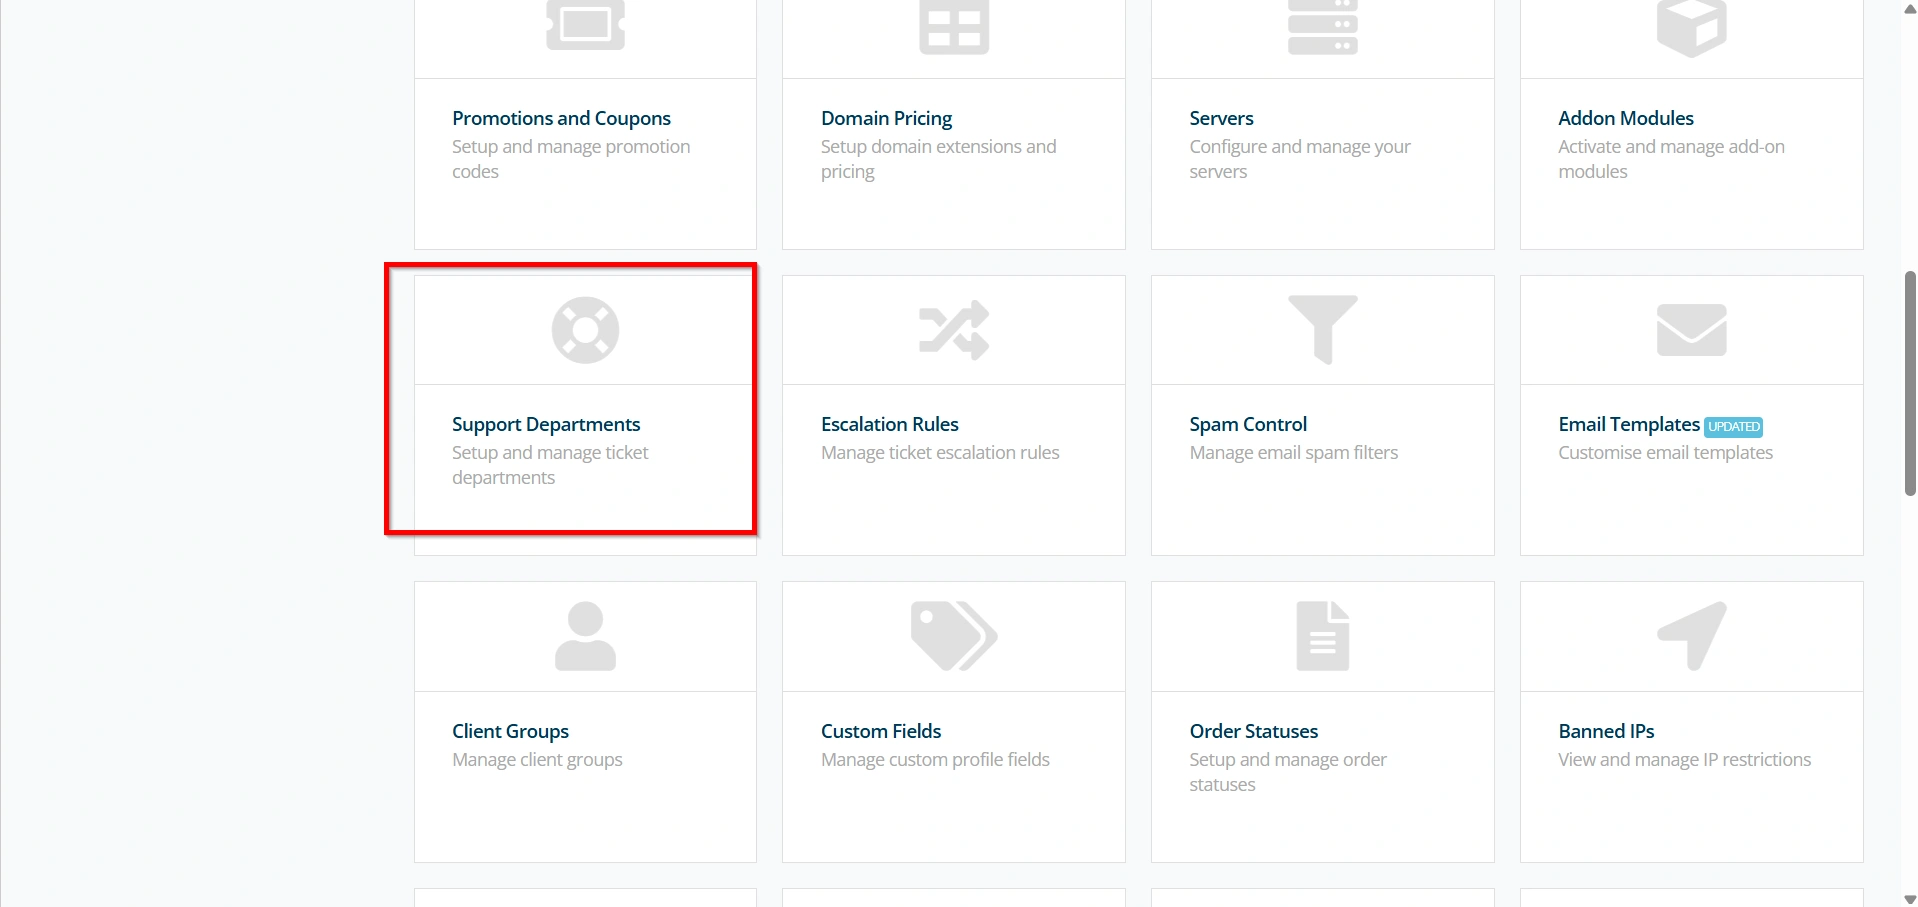1918x907 pixels.
Task: Click 'Setup and manage promotion codes' text
Action: pos(571,159)
